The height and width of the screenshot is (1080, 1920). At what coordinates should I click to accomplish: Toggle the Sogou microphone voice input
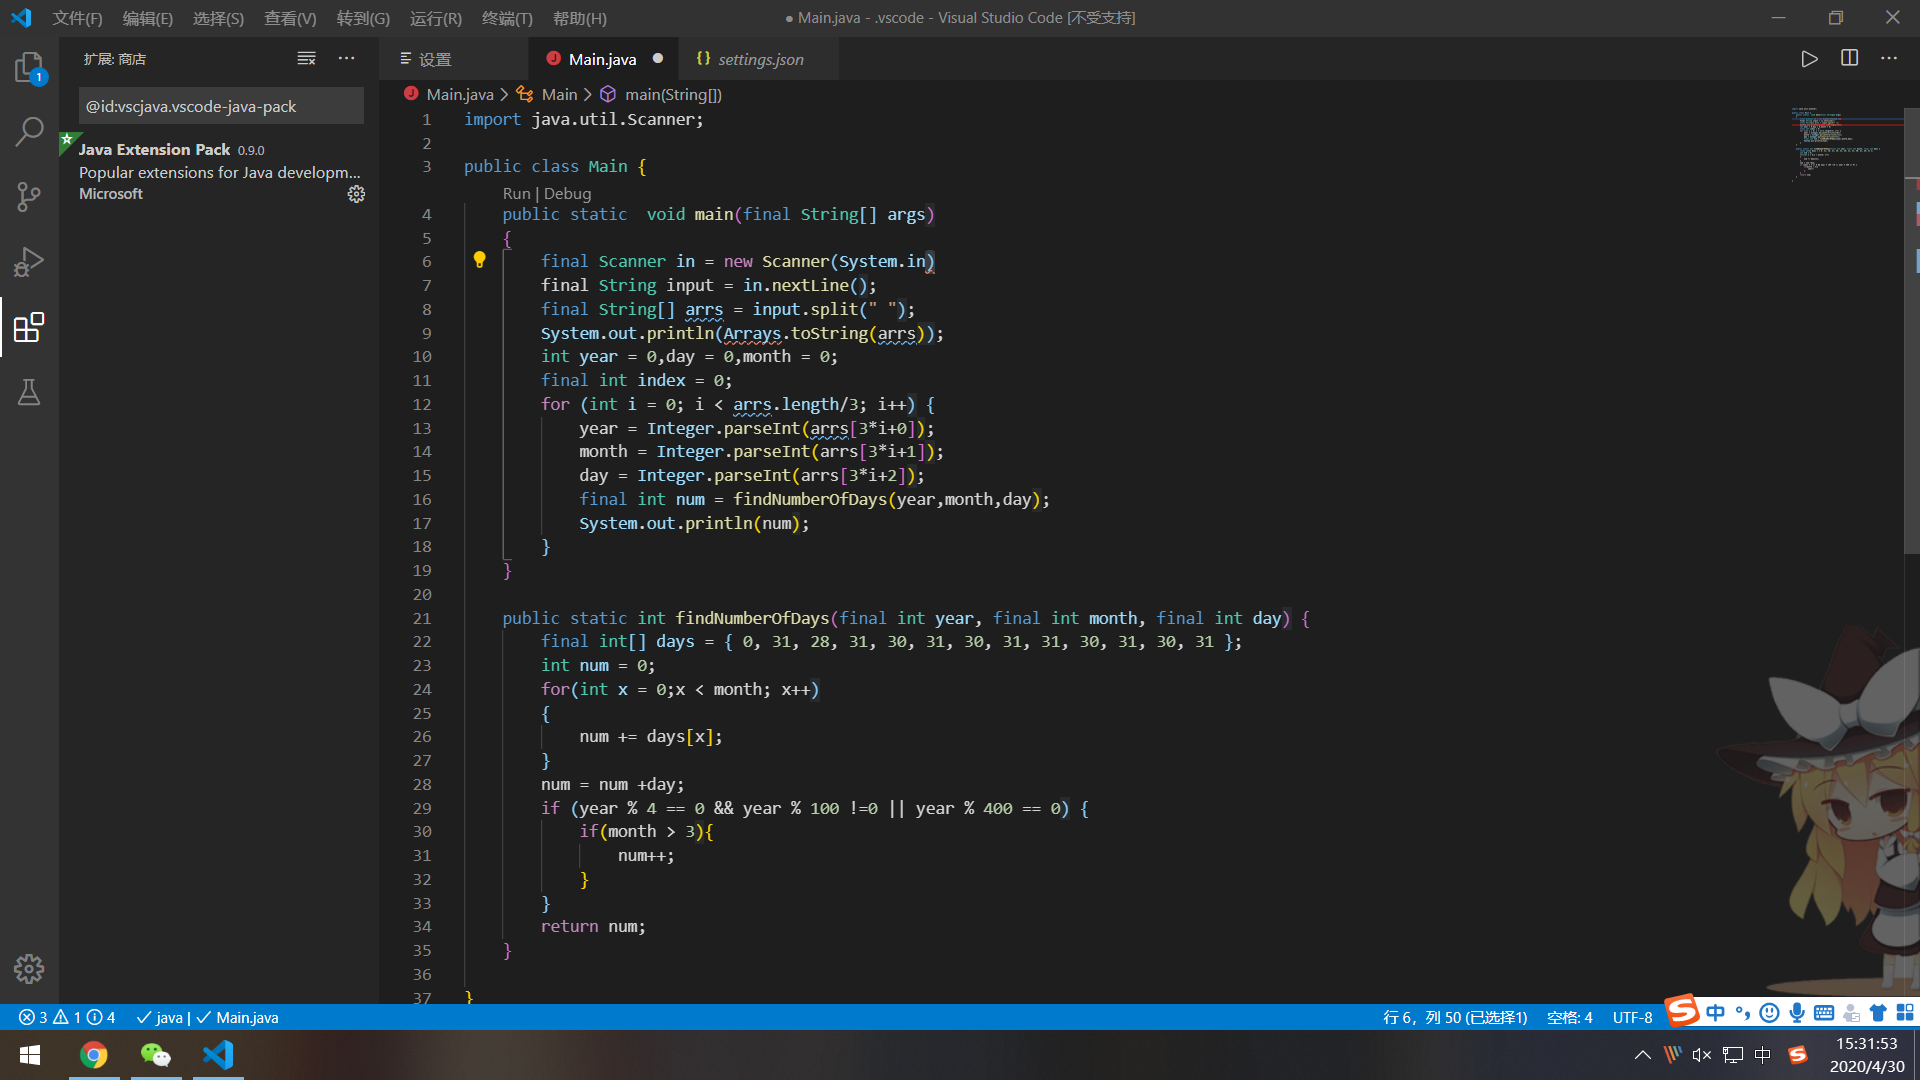[x=1797, y=1013]
